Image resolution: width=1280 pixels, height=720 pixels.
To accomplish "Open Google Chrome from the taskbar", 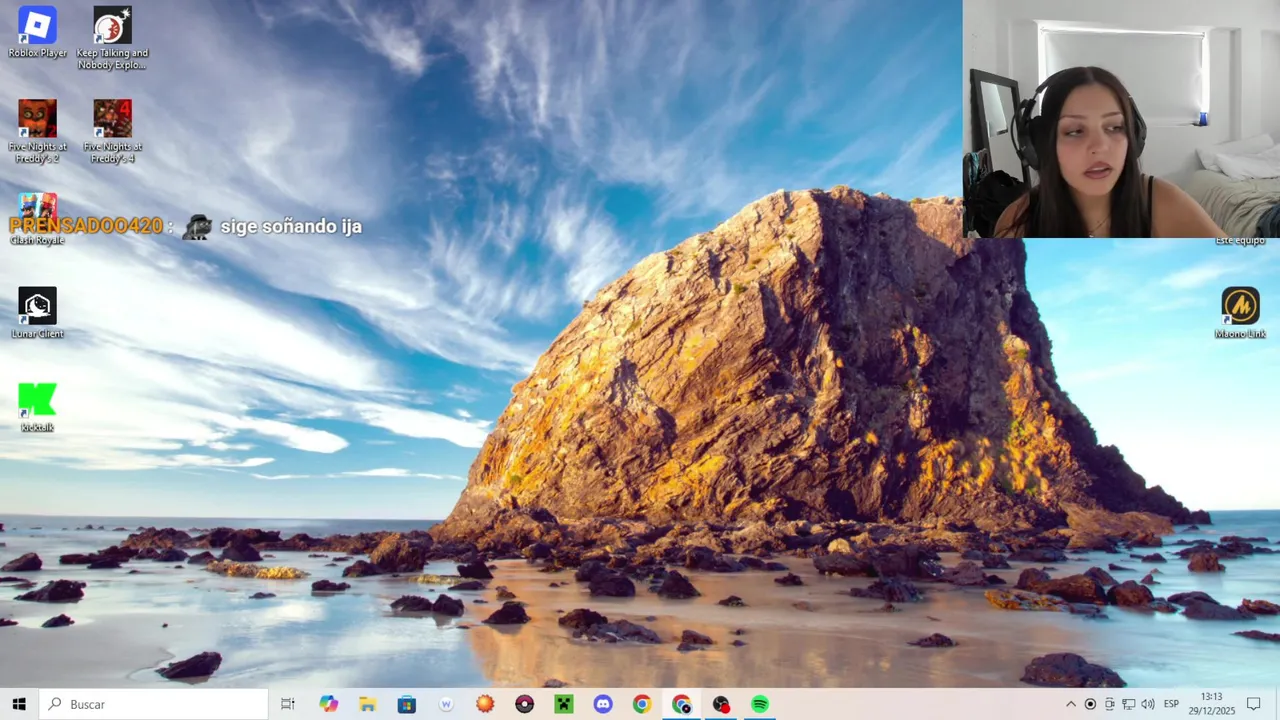I will (642, 704).
